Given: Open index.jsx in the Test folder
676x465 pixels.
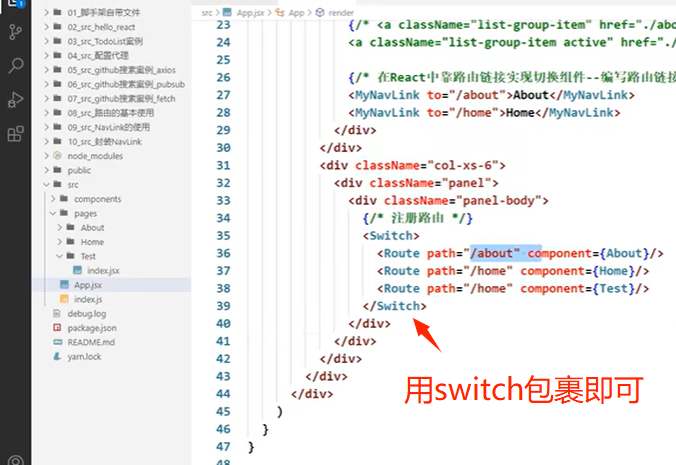Looking at the screenshot, I should pyautogui.click(x=103, y=271).
